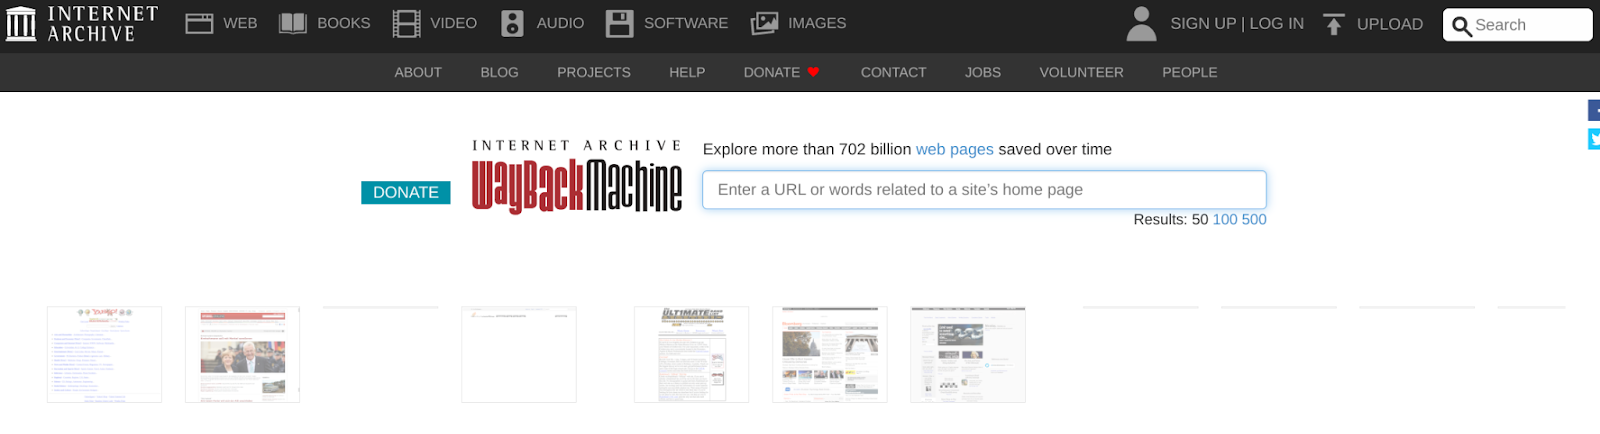Open the thumbnail showing two people photo
The height and width of the screenshot is (434, 1600).
(242, 355)
